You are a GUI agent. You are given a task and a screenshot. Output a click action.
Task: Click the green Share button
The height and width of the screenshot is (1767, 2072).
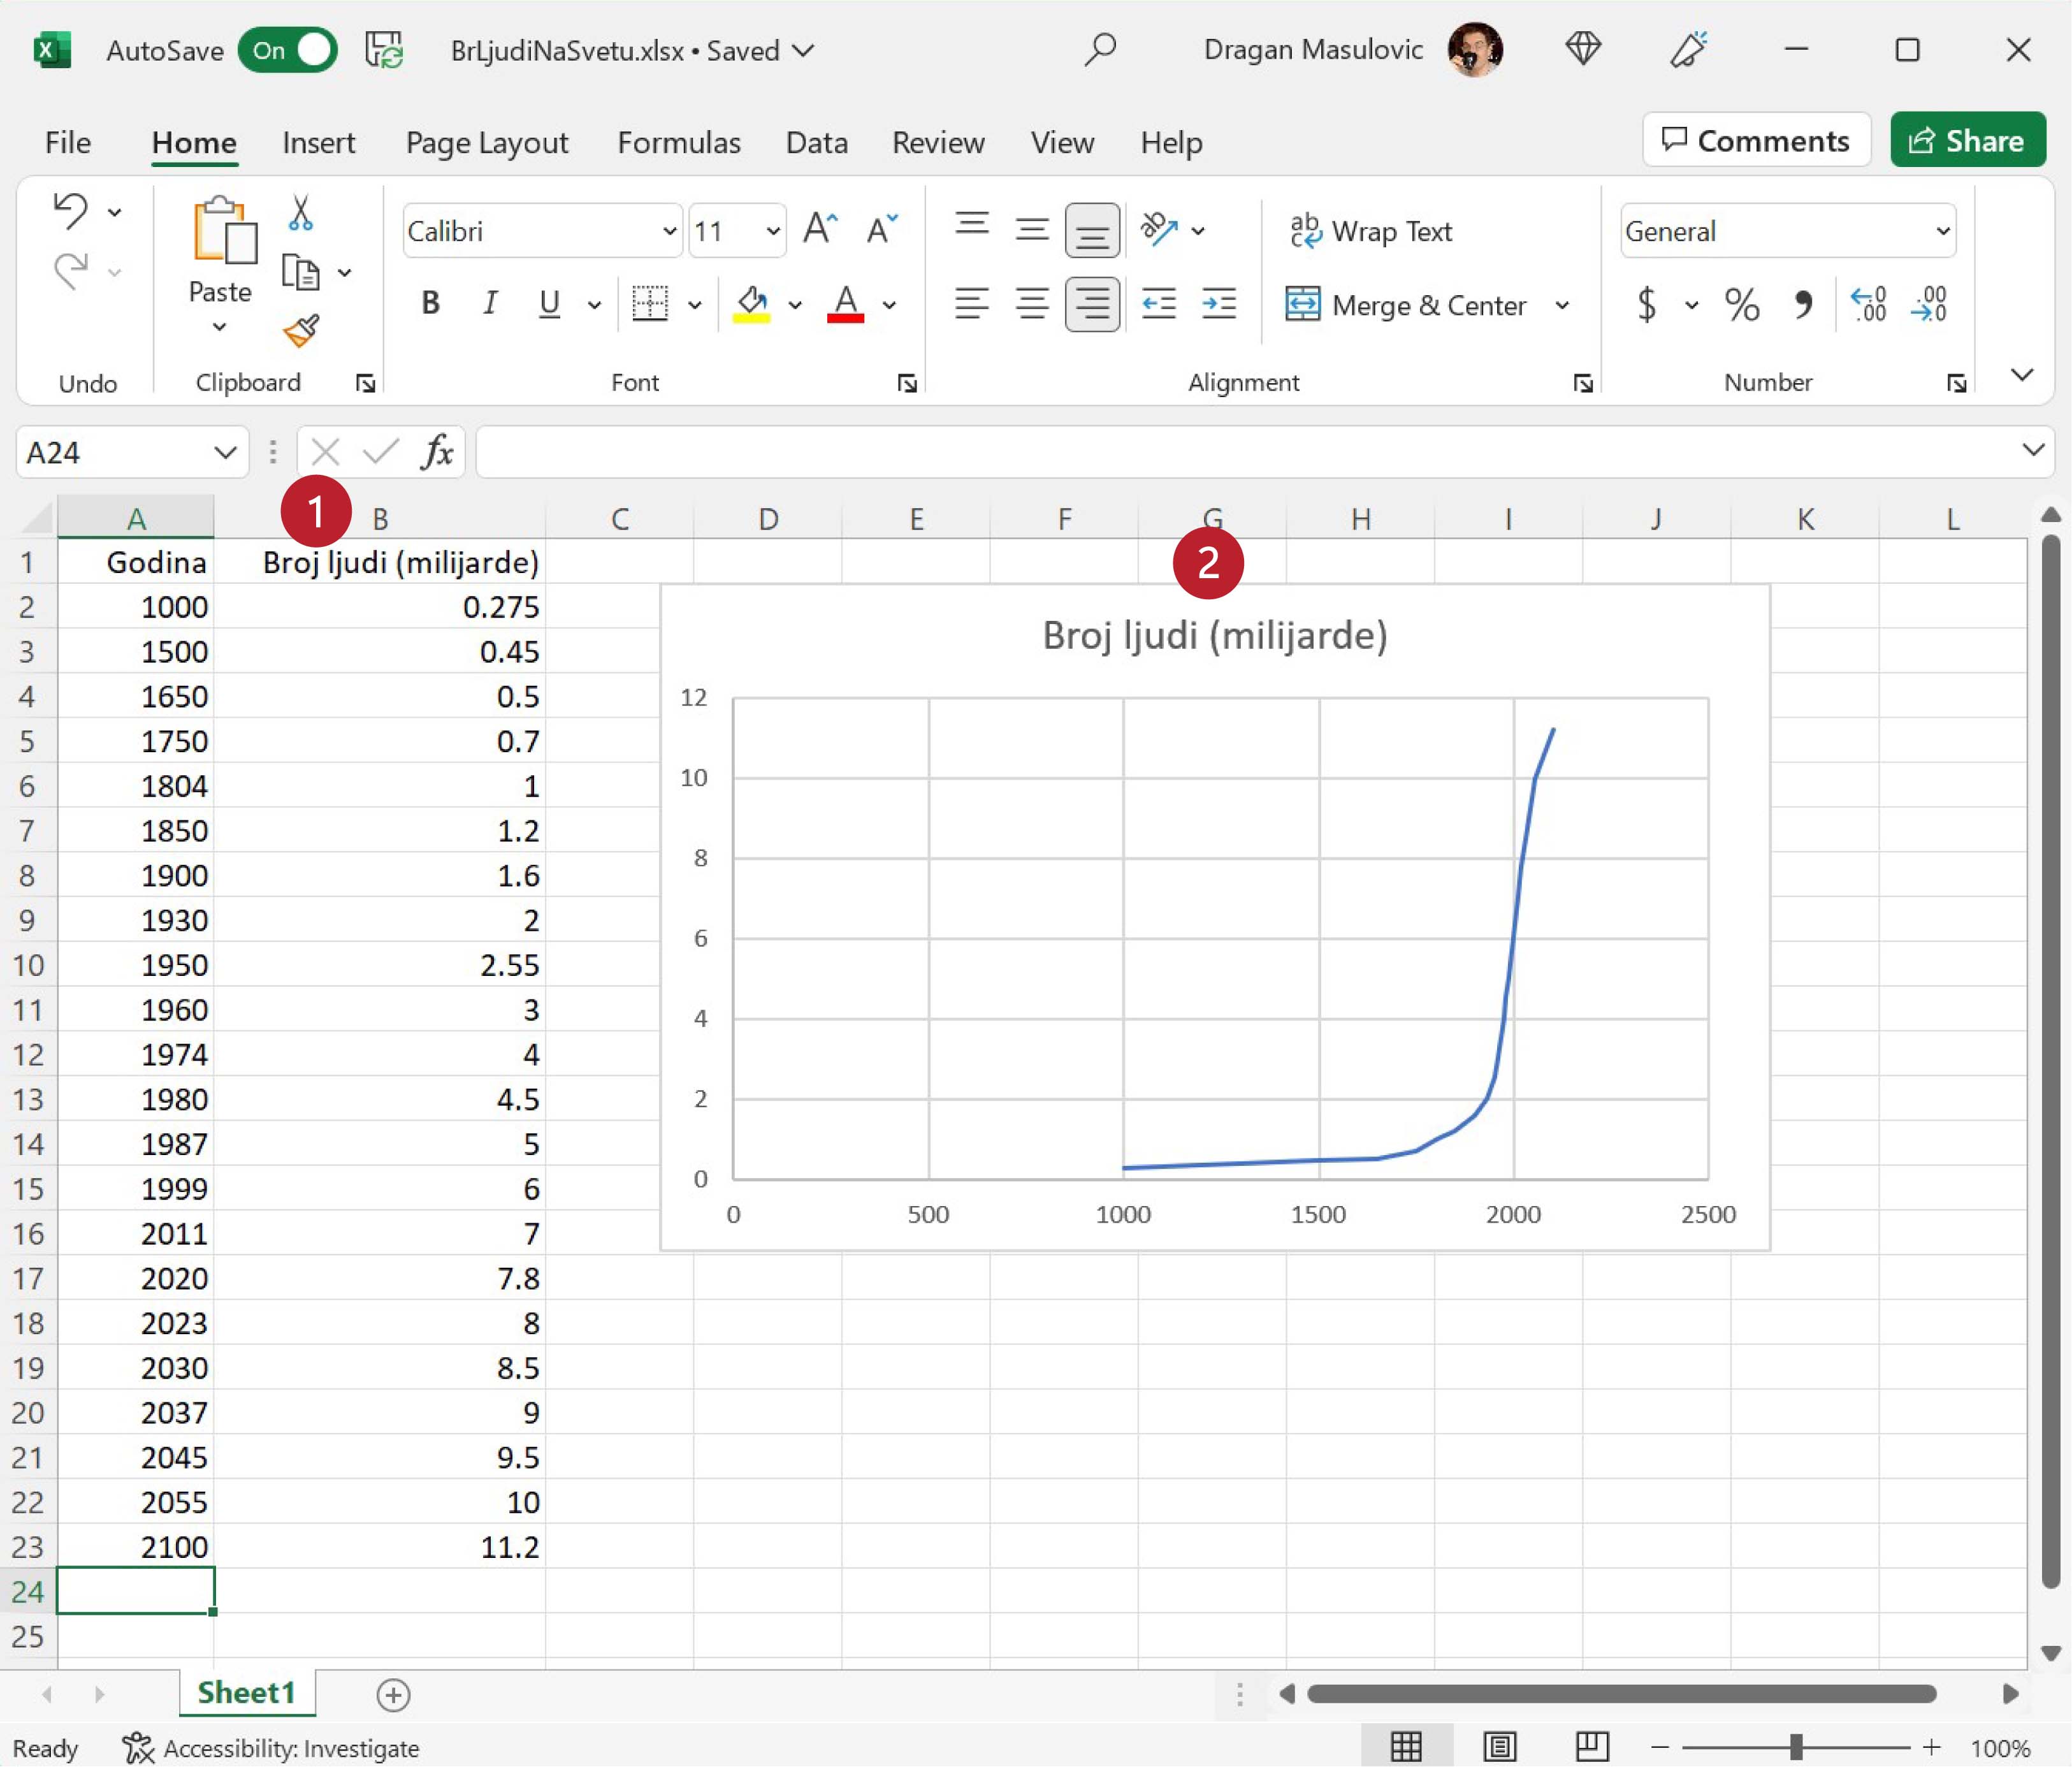tap(1966, 140)
